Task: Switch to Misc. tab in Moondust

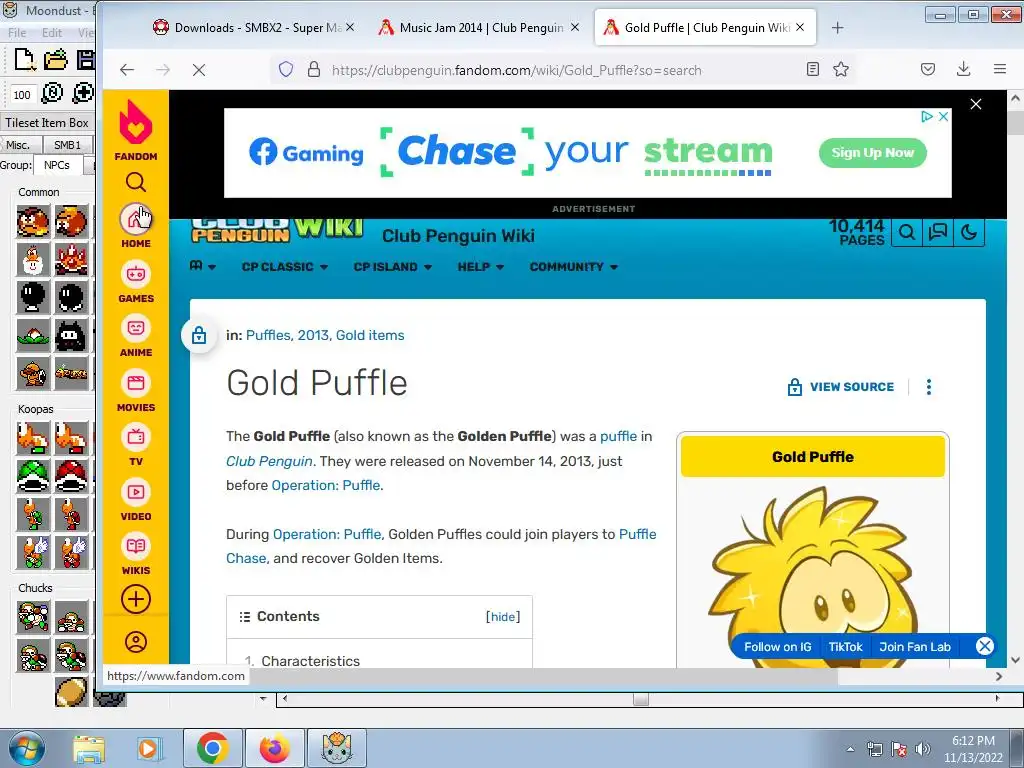Action: click(x=19, y=145)
